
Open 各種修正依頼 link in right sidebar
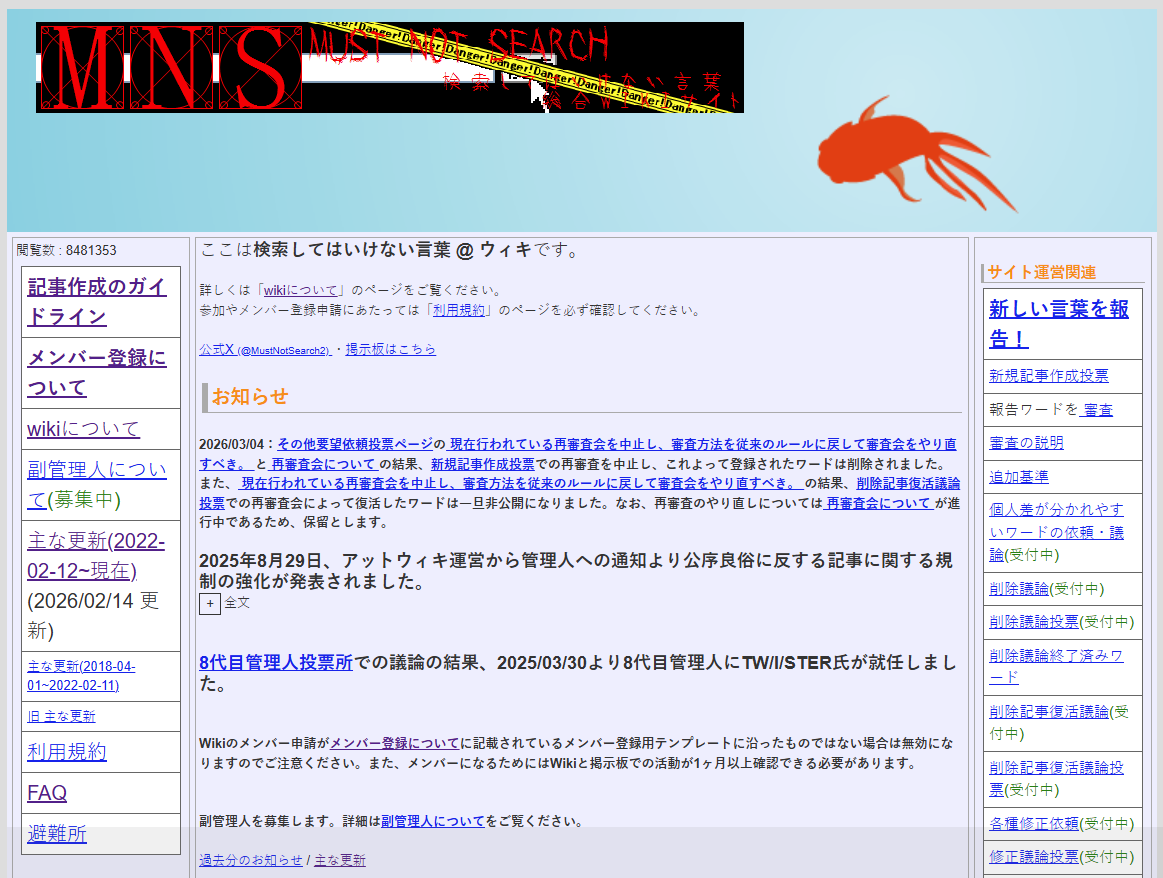(1034, 824)
